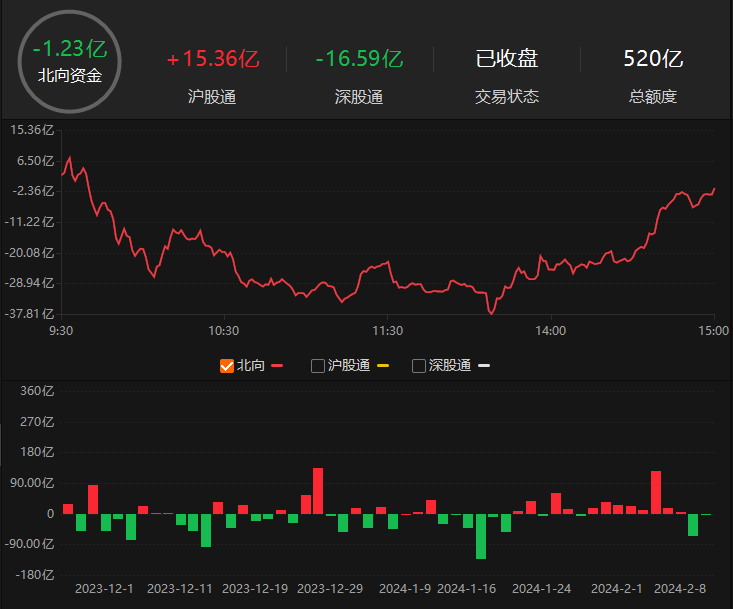The height and width of the screenshot is (609, 733).
Task: Click the 2023-12-19 date label
Action: click(x=255, y=589)
